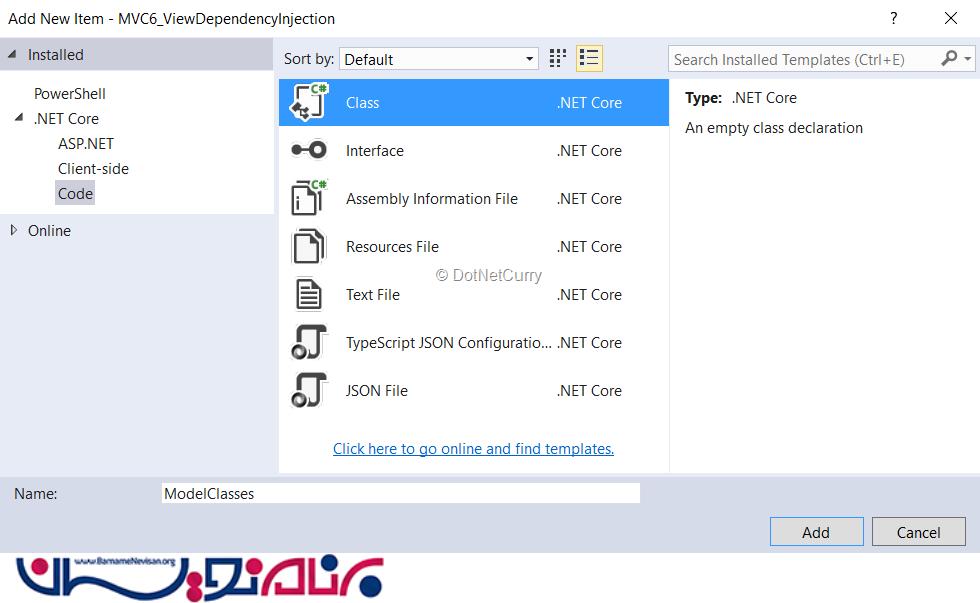Click the Assembly Information File icon
The width and height of the screenshot is (980, 603).
pyautogui.click(x=309, y=197)
